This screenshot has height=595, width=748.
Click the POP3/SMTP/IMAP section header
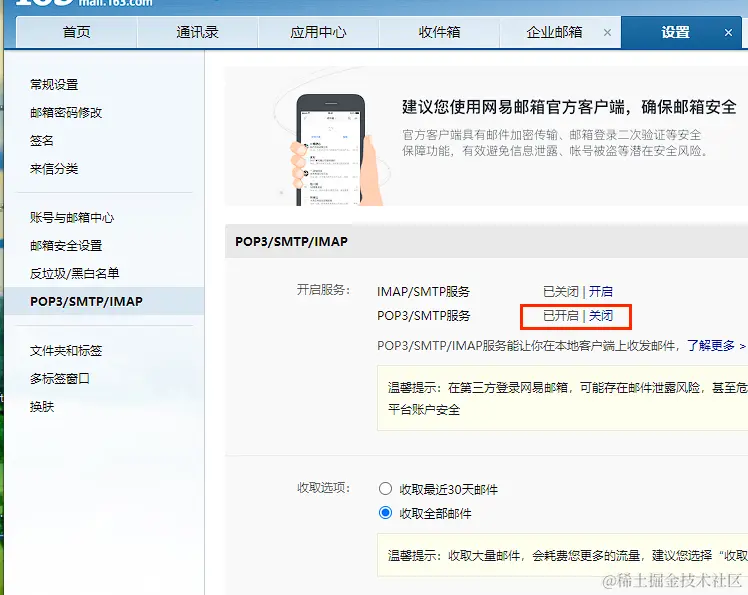pos(291,241)
